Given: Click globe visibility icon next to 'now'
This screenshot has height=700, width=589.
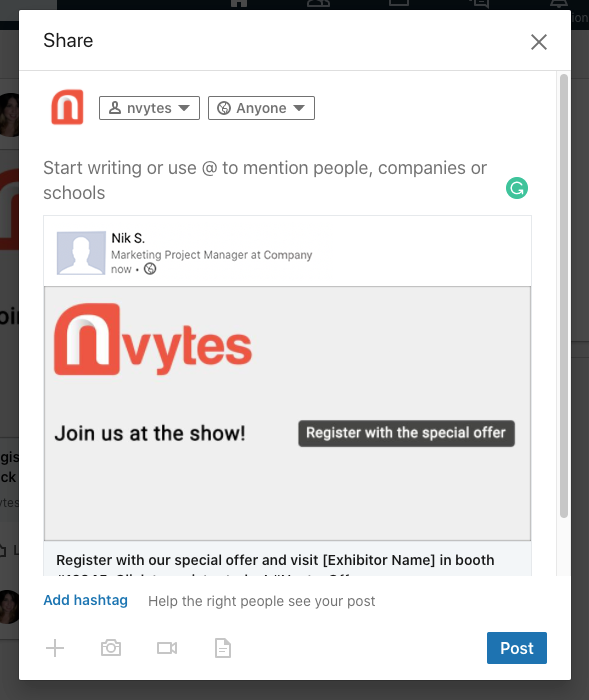Looking at the screenshot, I should coord(150,269).
